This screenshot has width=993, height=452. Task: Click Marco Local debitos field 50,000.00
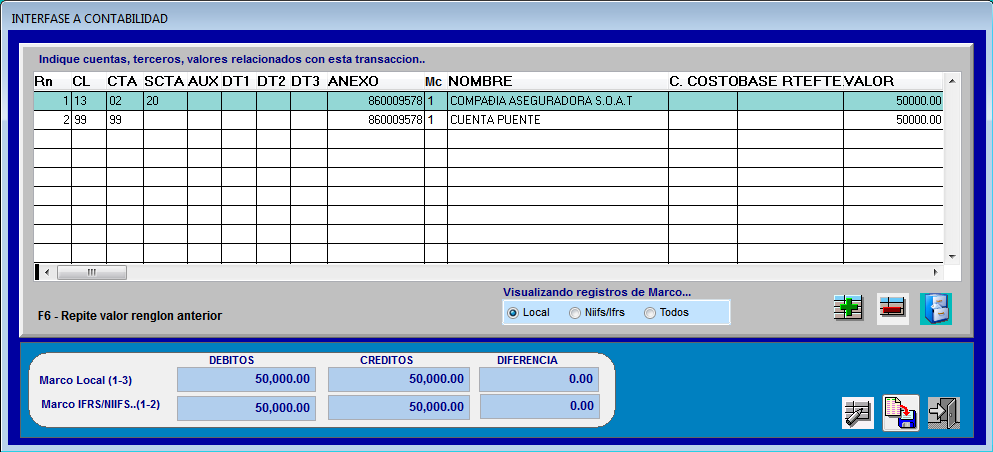click(246, 379)
